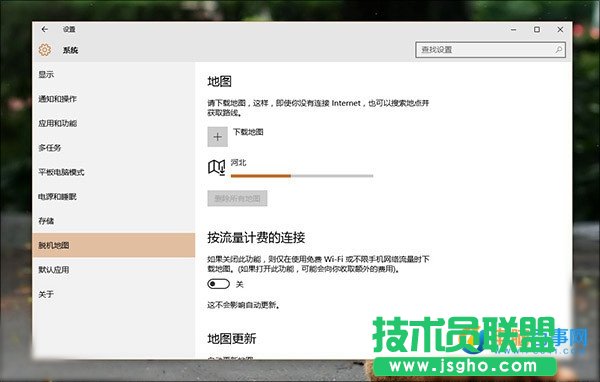Click the 系统 title text
Image resolution: width=600 pixels, height=382 pixels.
(70, 50)
